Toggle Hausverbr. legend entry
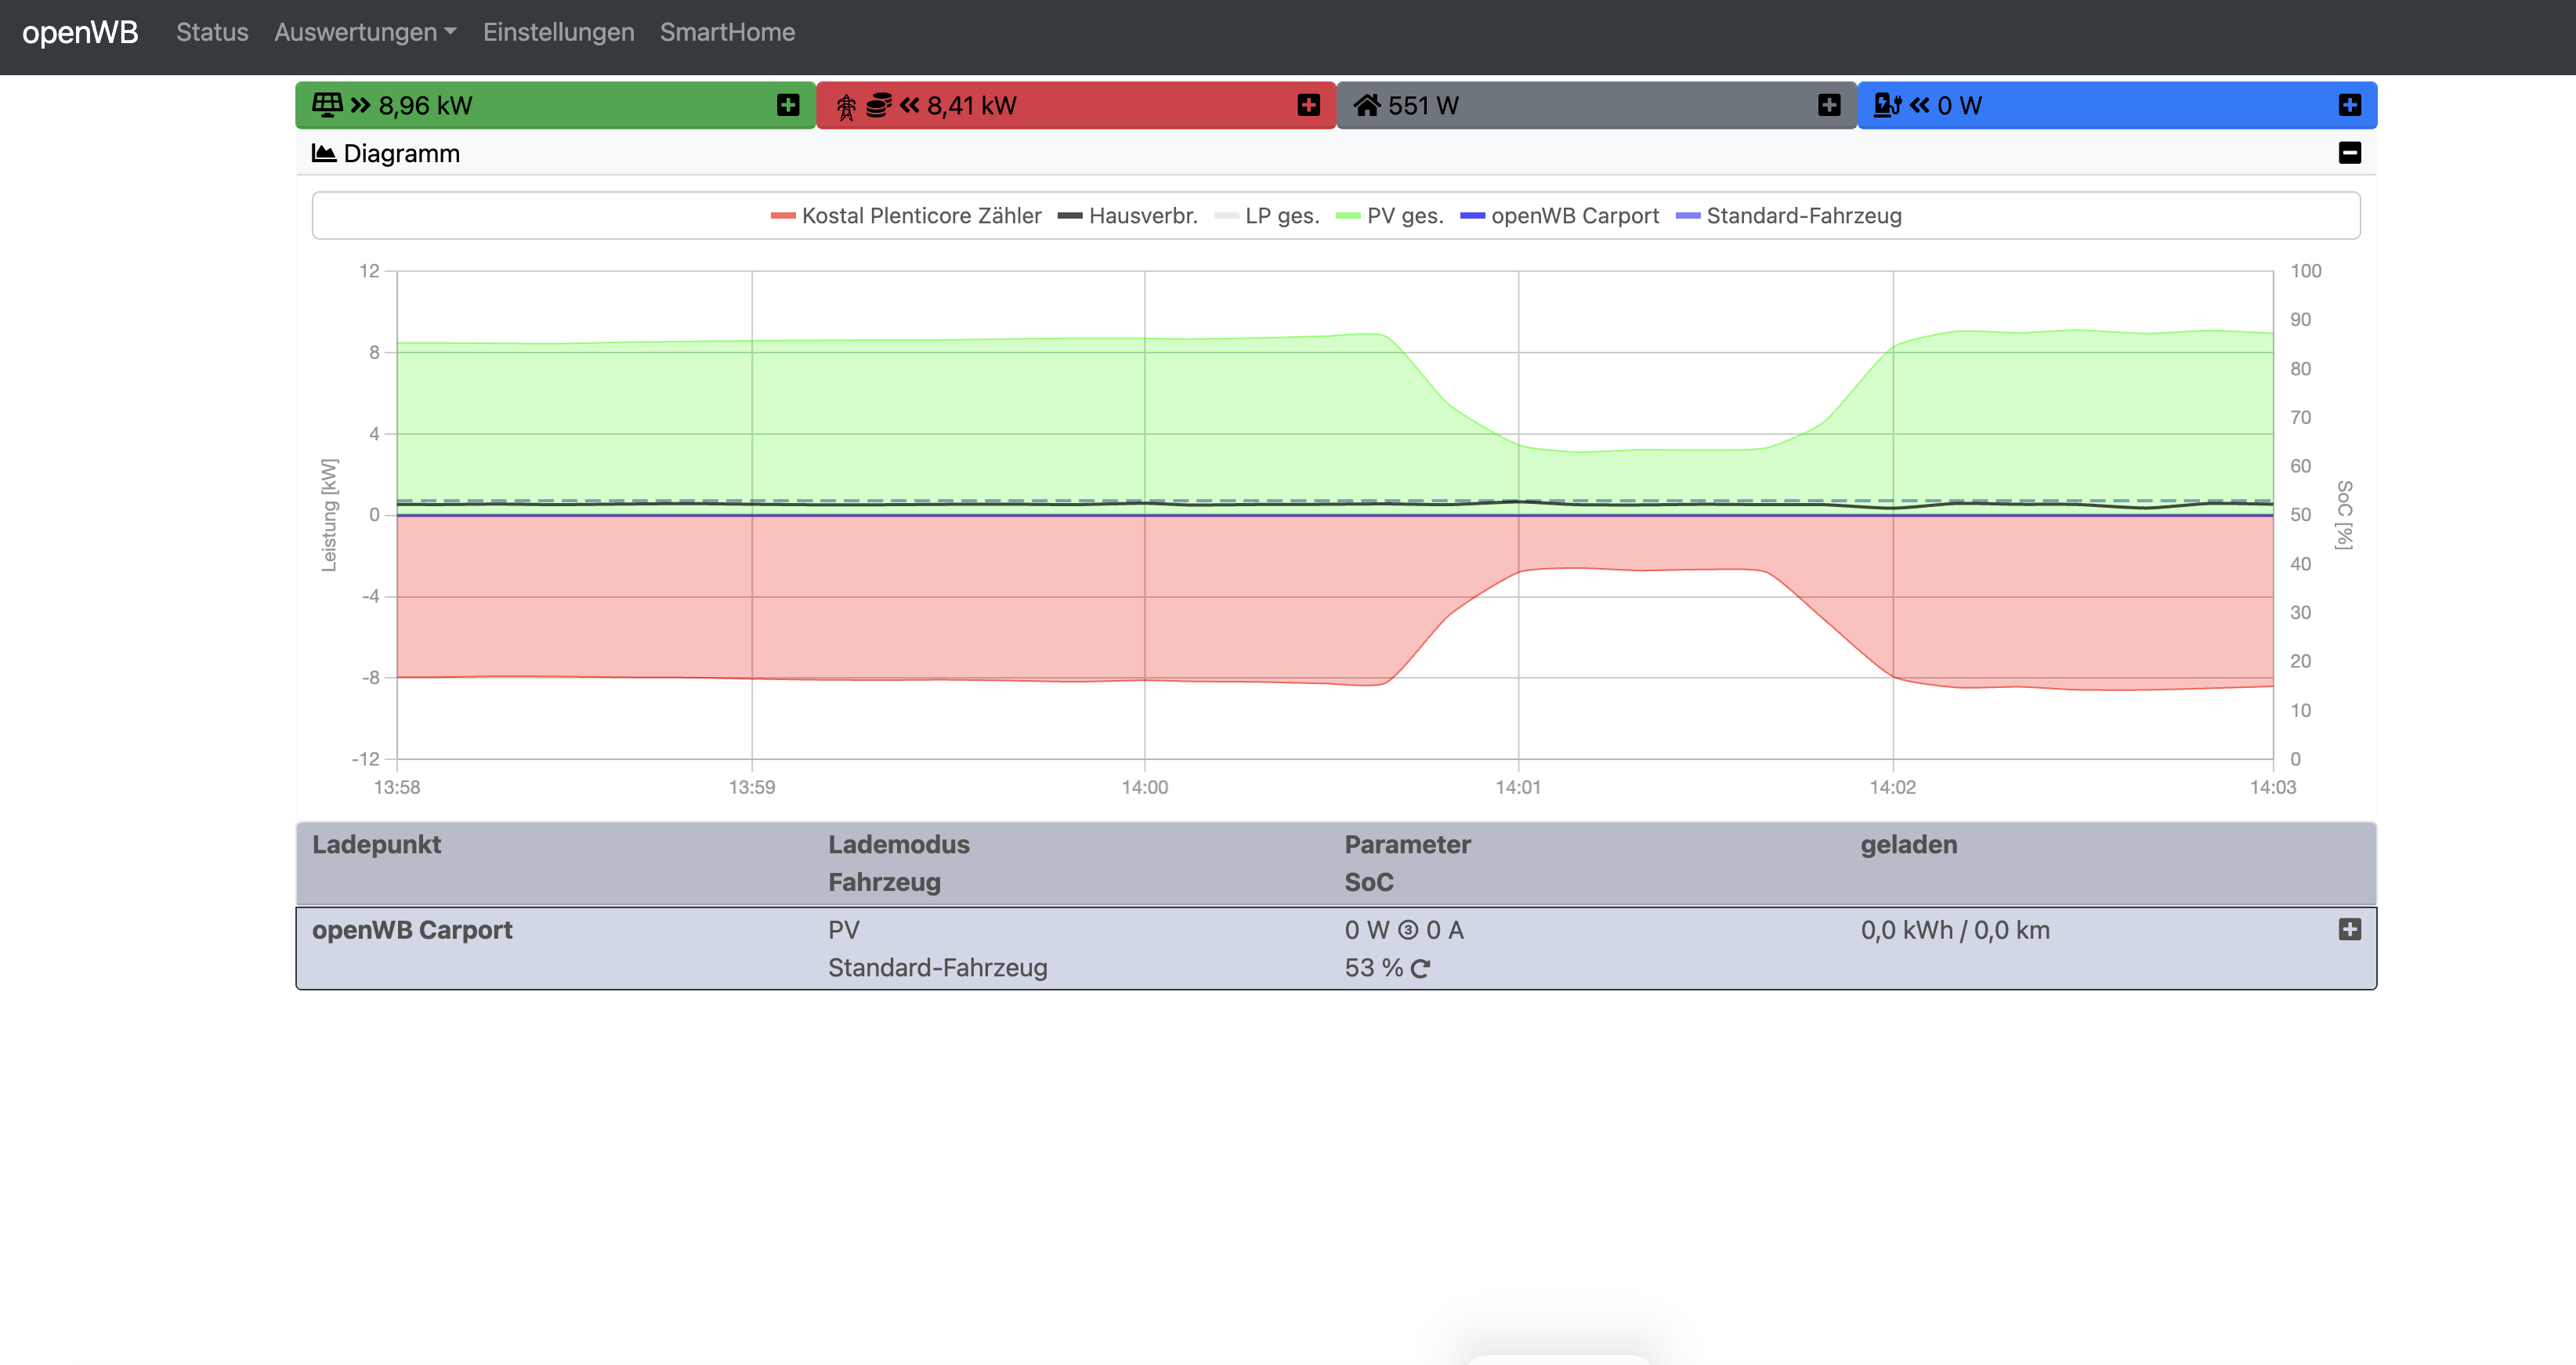 click(x=1142, y=216)
